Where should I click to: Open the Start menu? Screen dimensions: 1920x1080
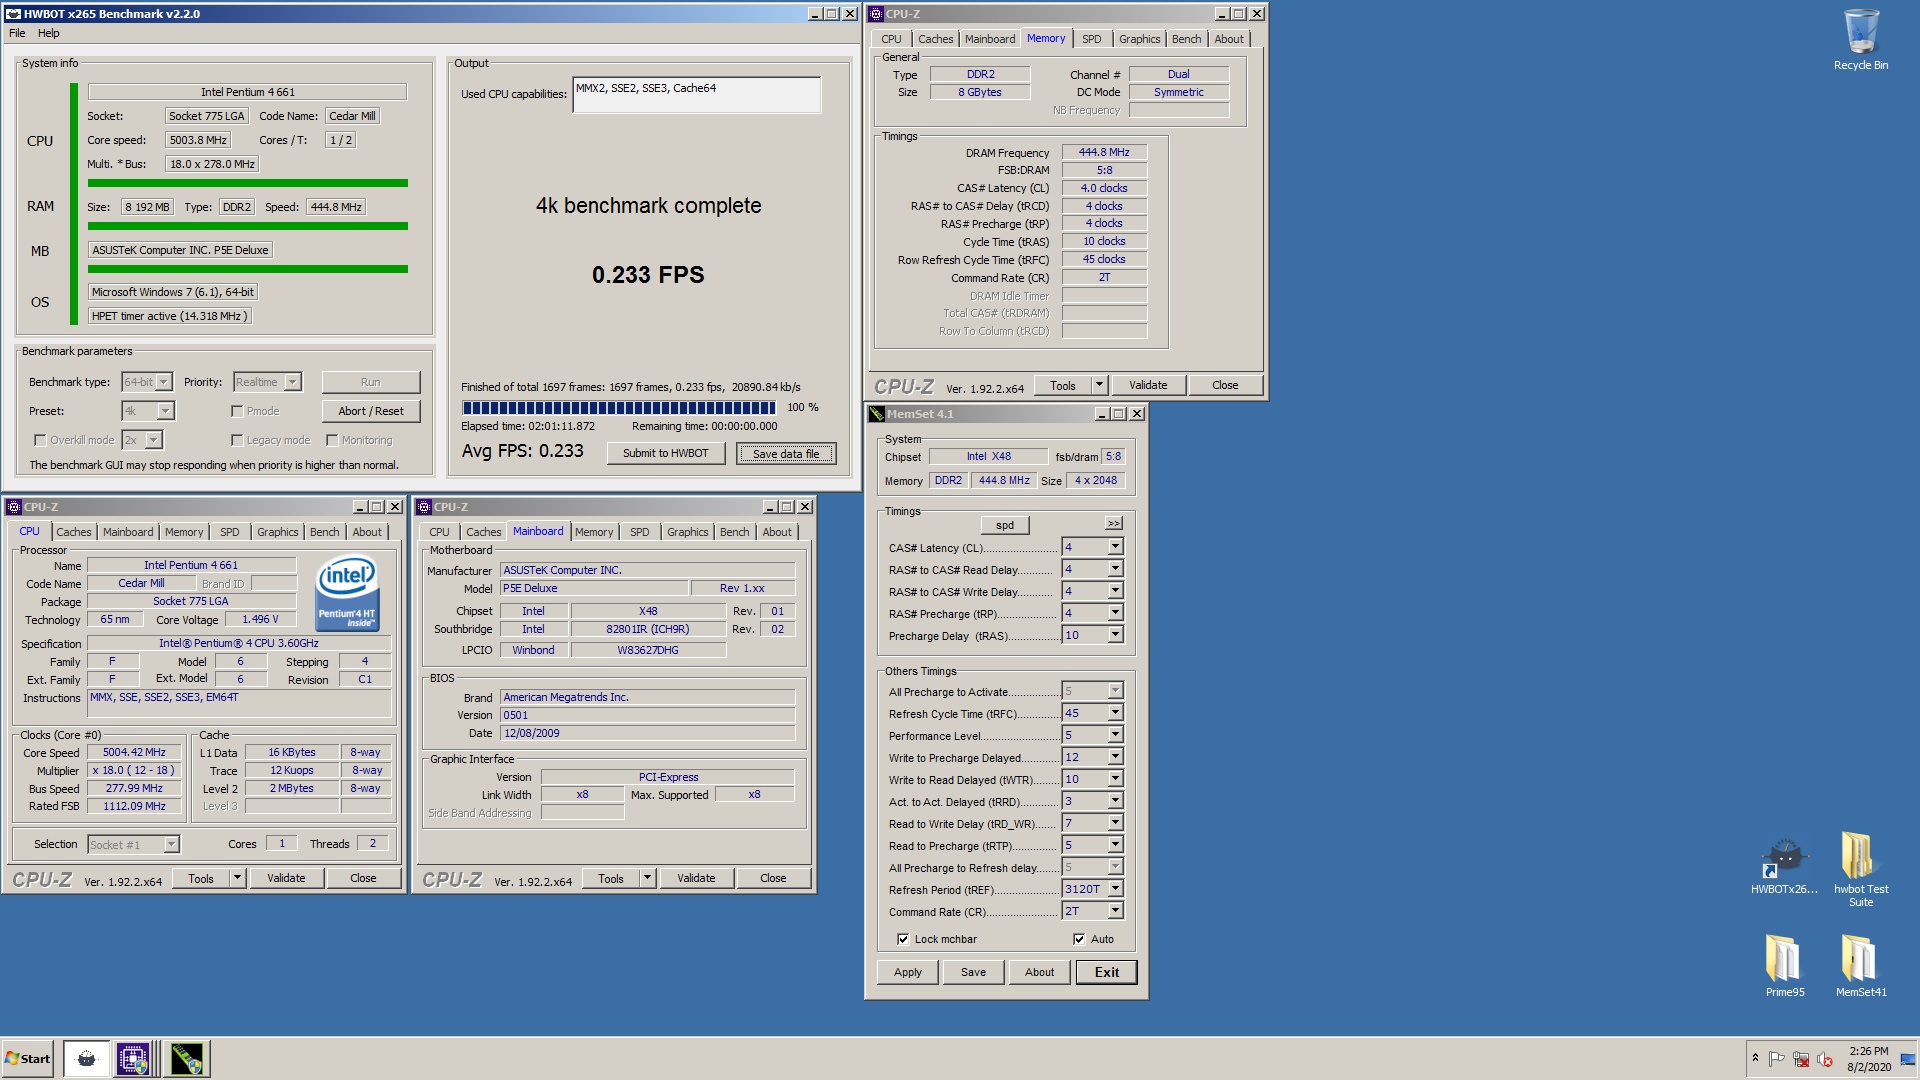tap(27, 1058)
